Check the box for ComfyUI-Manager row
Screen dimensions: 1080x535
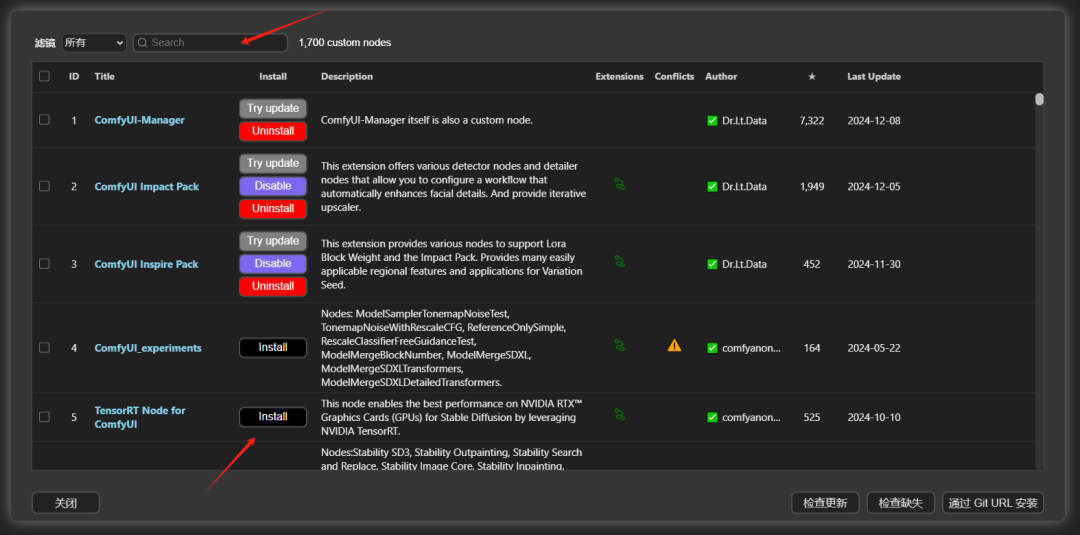44,120
